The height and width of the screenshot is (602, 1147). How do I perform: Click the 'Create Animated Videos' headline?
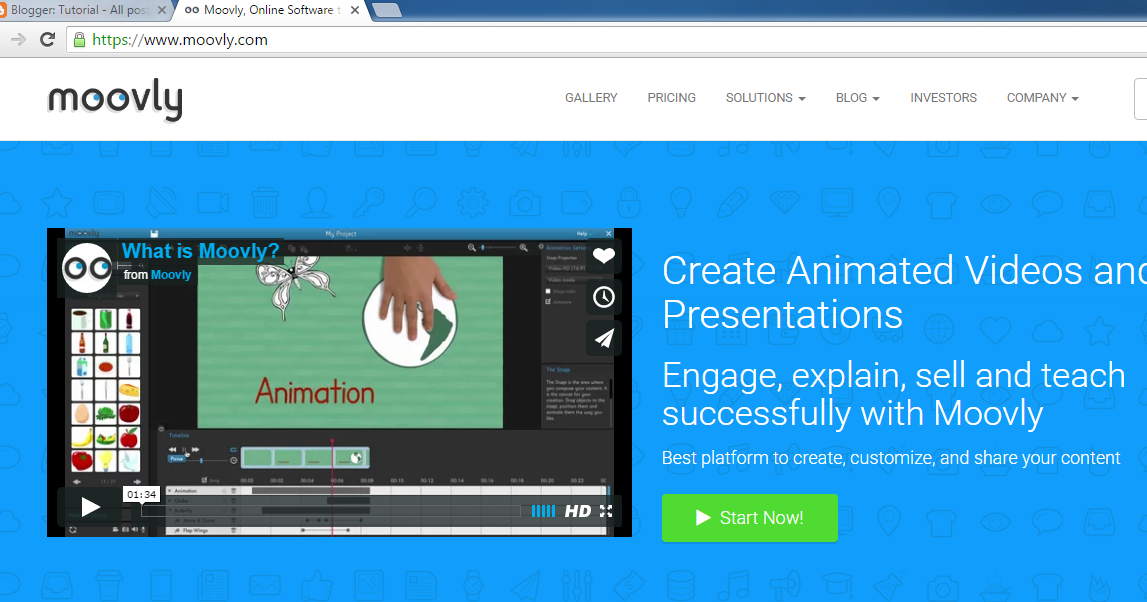tap(904, 292)
